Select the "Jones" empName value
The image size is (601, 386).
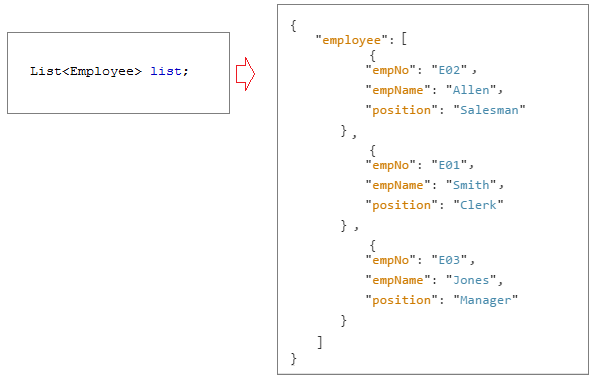[x=471, y=280]
